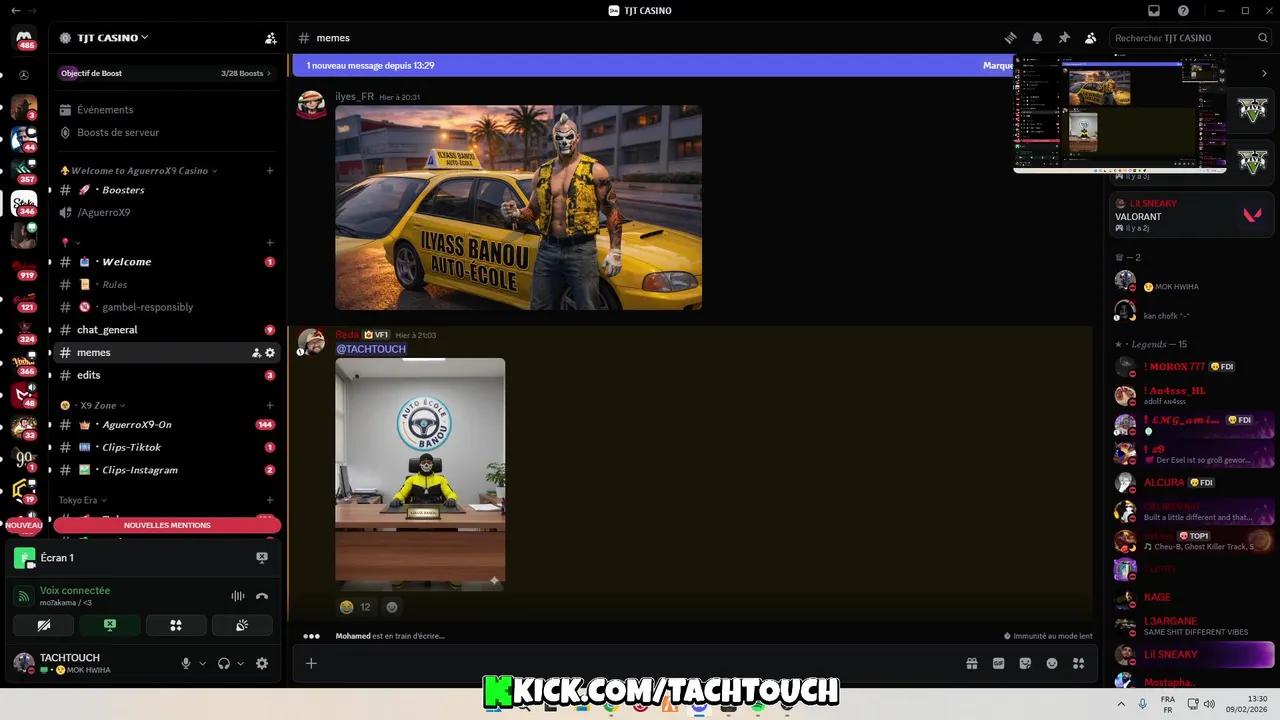Open emoji picker in message bar
Image resolution: width=1280 pixels, height=720 pixels.
[1052, 663]
